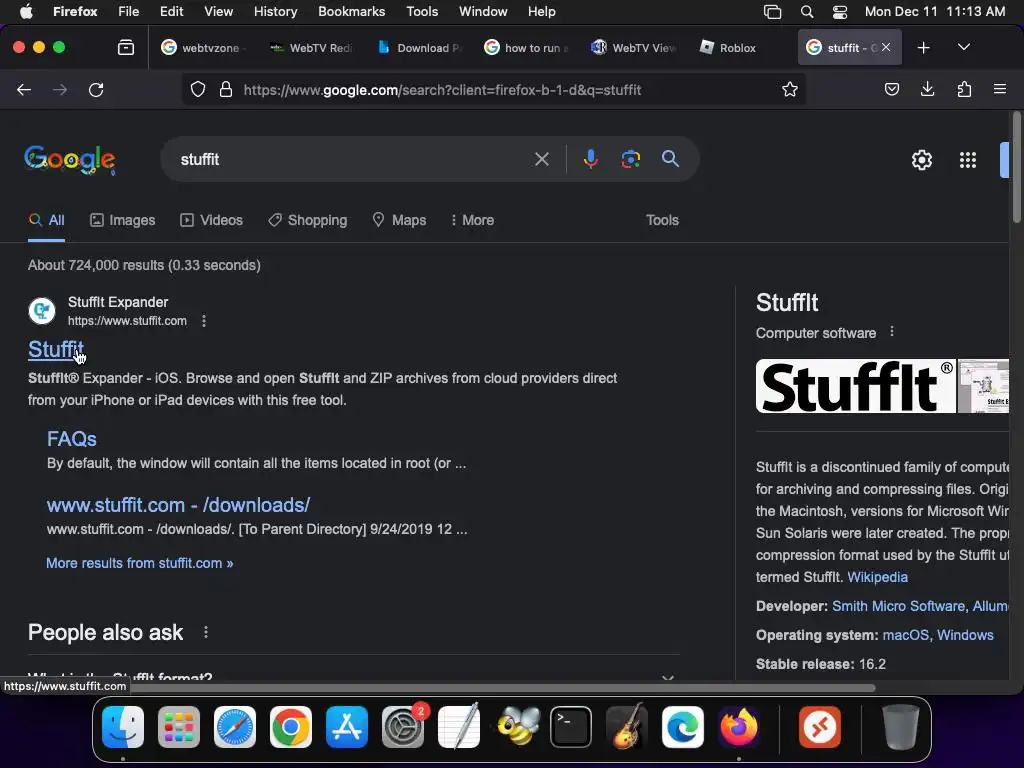The image size is (1024, 768).
Task: Open the Pocket save icon
Action: click(891, 89)
